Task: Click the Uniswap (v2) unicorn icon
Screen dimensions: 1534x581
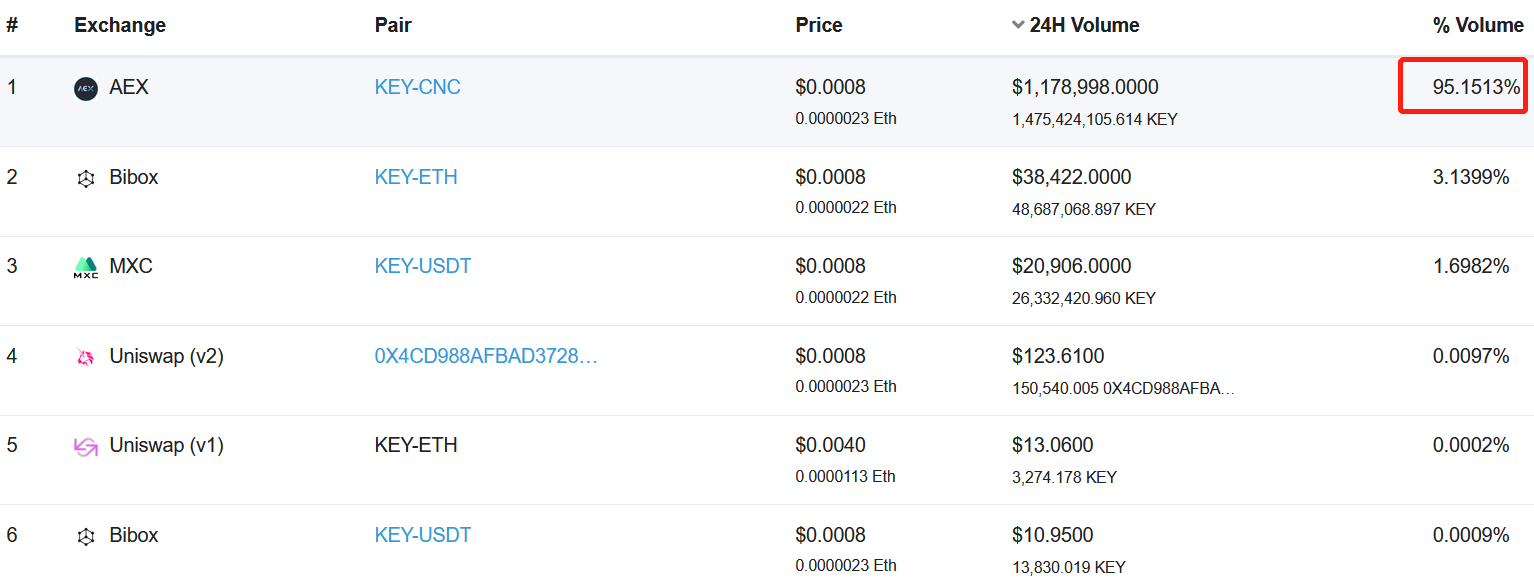Action: click(86, 357)
